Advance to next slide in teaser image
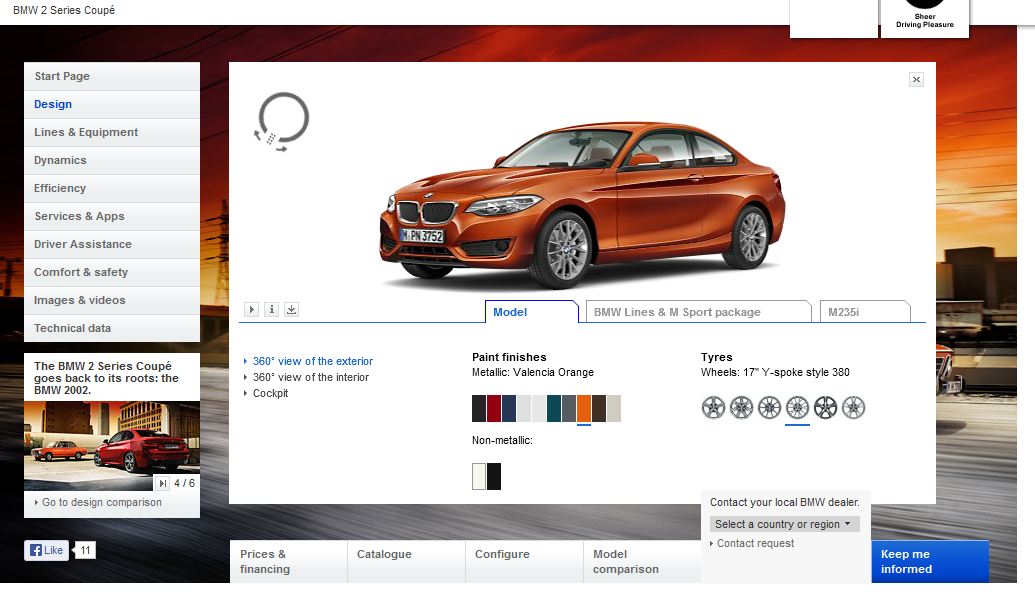Screen dimensions: 1035x594 pos(163,484)
